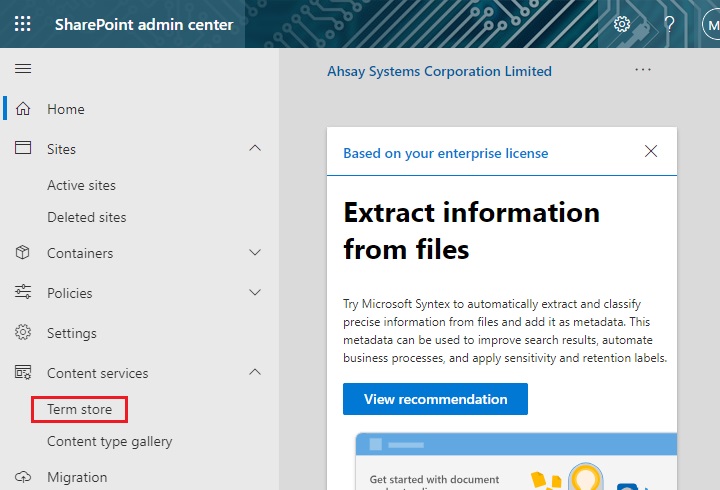
Task: Open Deleted sites page
Action: pos(86,217)
